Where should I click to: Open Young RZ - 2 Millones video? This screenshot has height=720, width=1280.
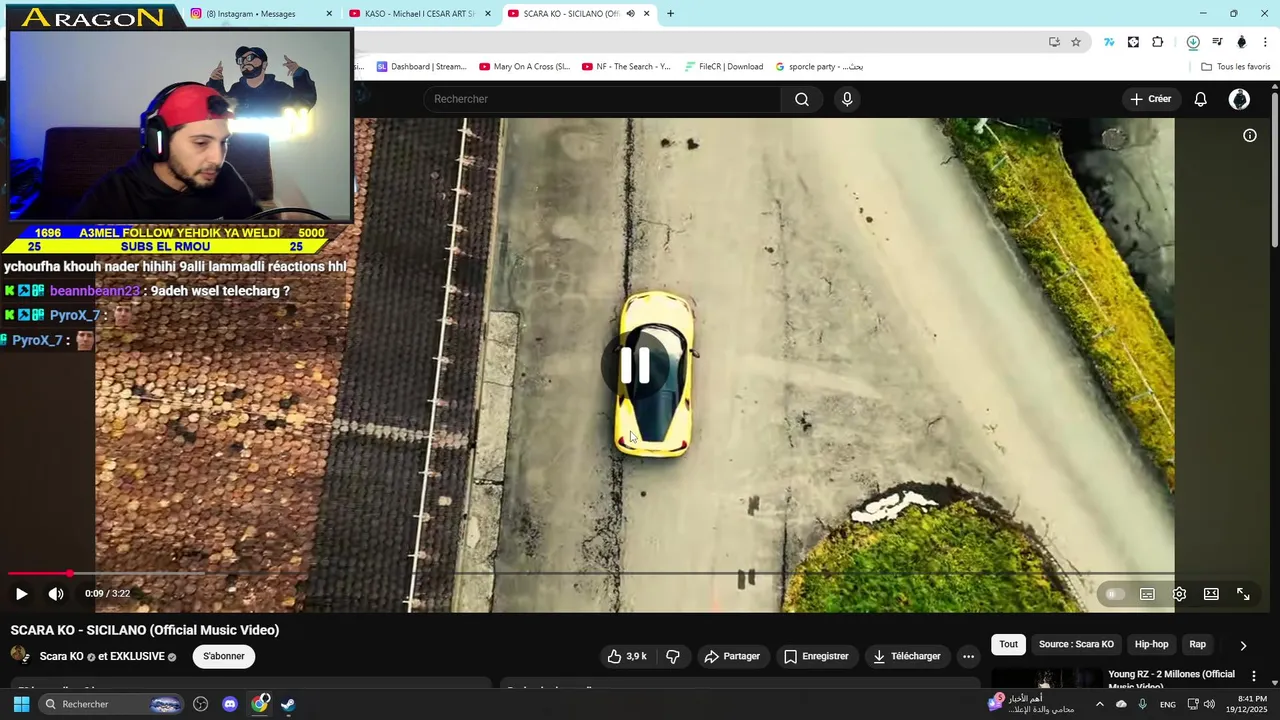(x=1171, y=679)
